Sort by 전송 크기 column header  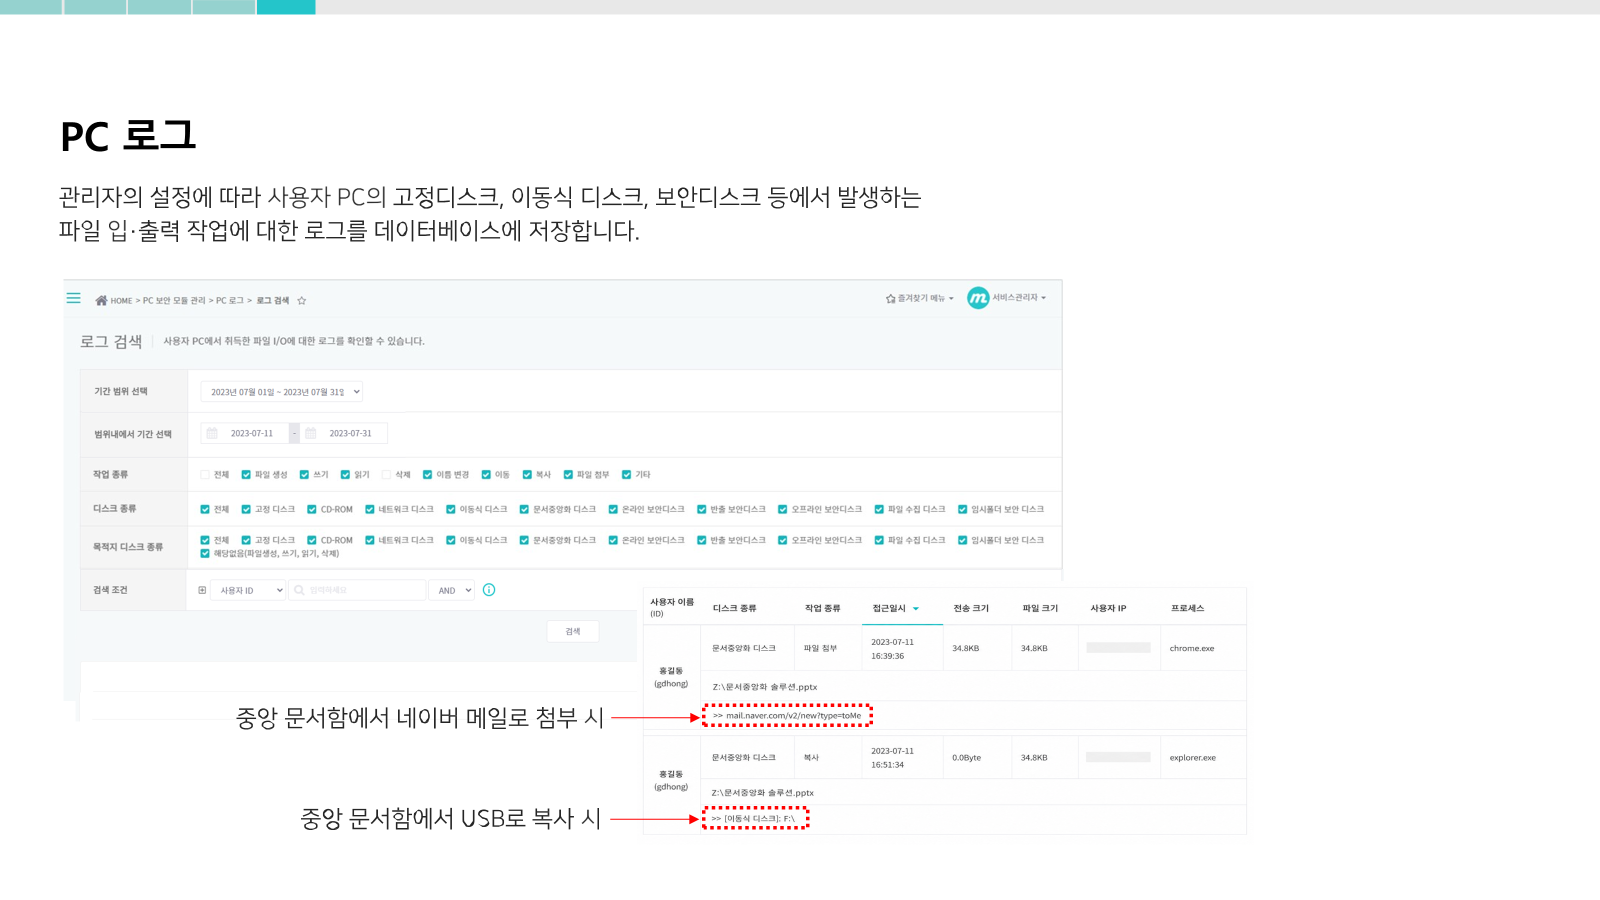[x=971, y=608]
